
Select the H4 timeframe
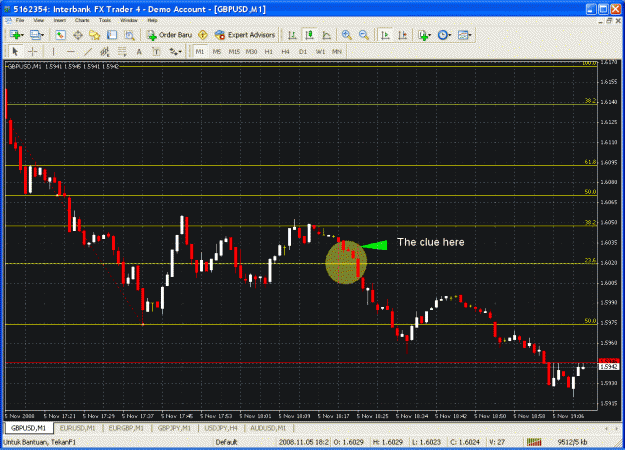click(285, 51)
